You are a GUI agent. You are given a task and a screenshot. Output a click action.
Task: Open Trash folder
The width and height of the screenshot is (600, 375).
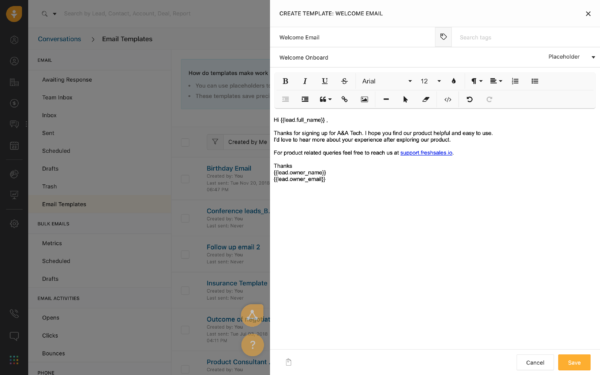click(x=49, y=186)
